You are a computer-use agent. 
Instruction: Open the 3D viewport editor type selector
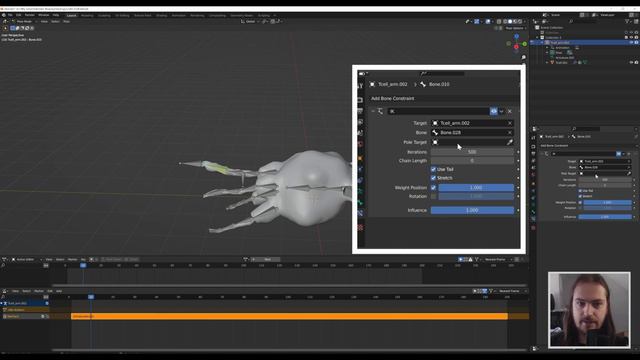(5, 21)
